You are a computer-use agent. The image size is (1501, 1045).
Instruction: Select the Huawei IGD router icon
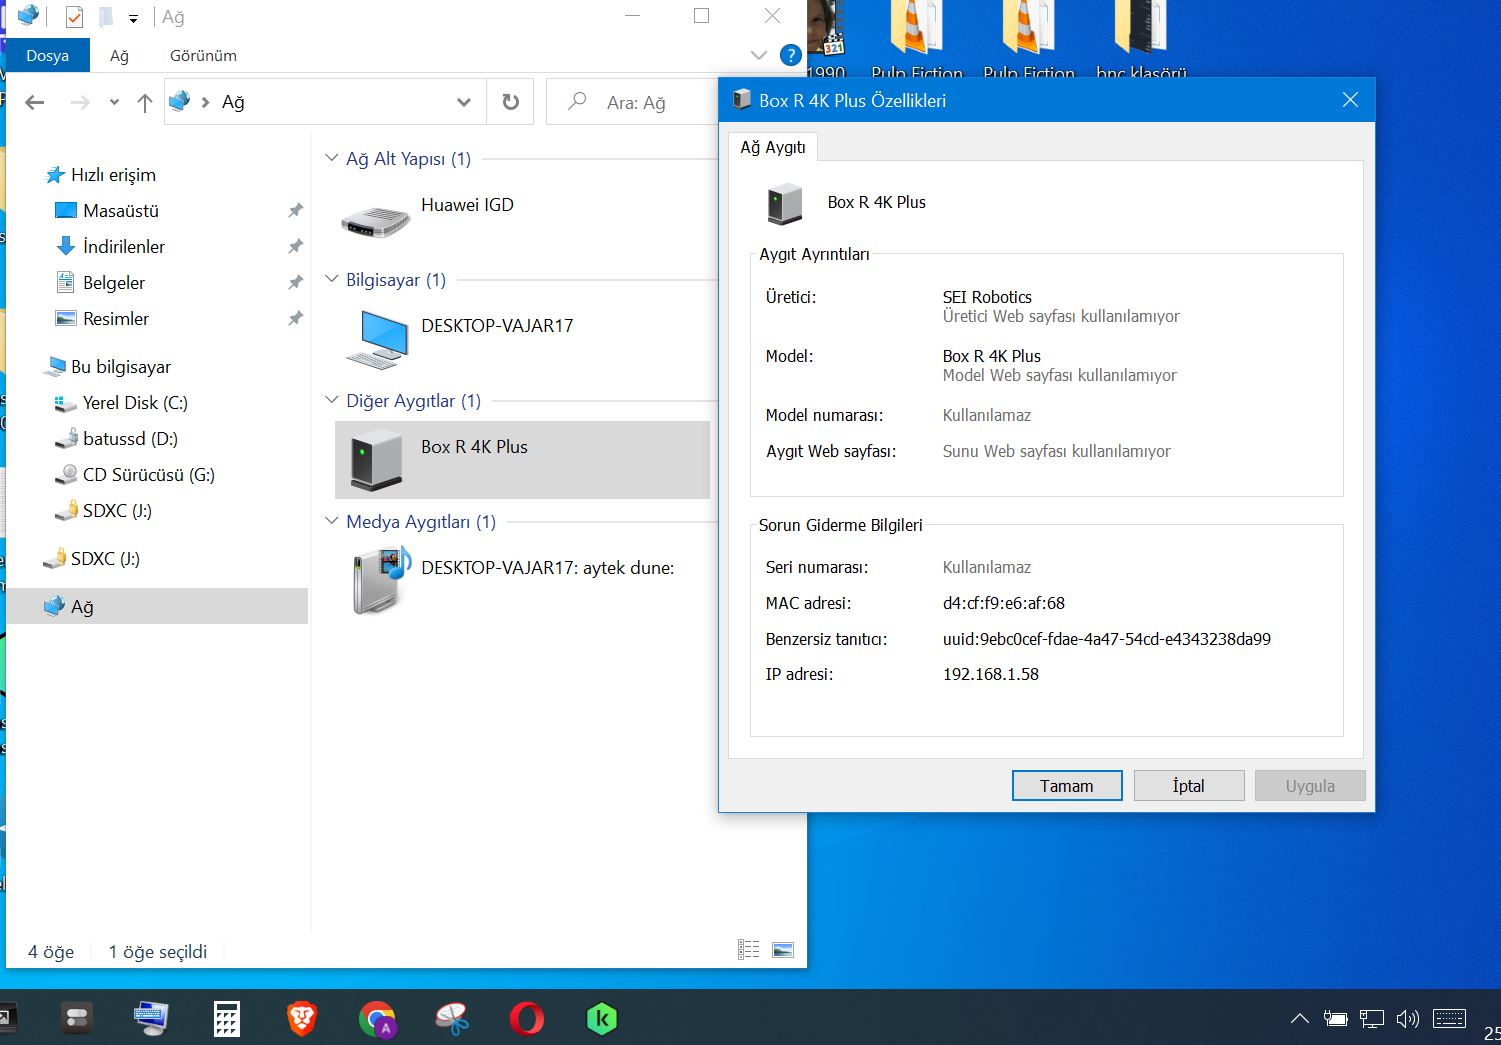coord(376,221)
